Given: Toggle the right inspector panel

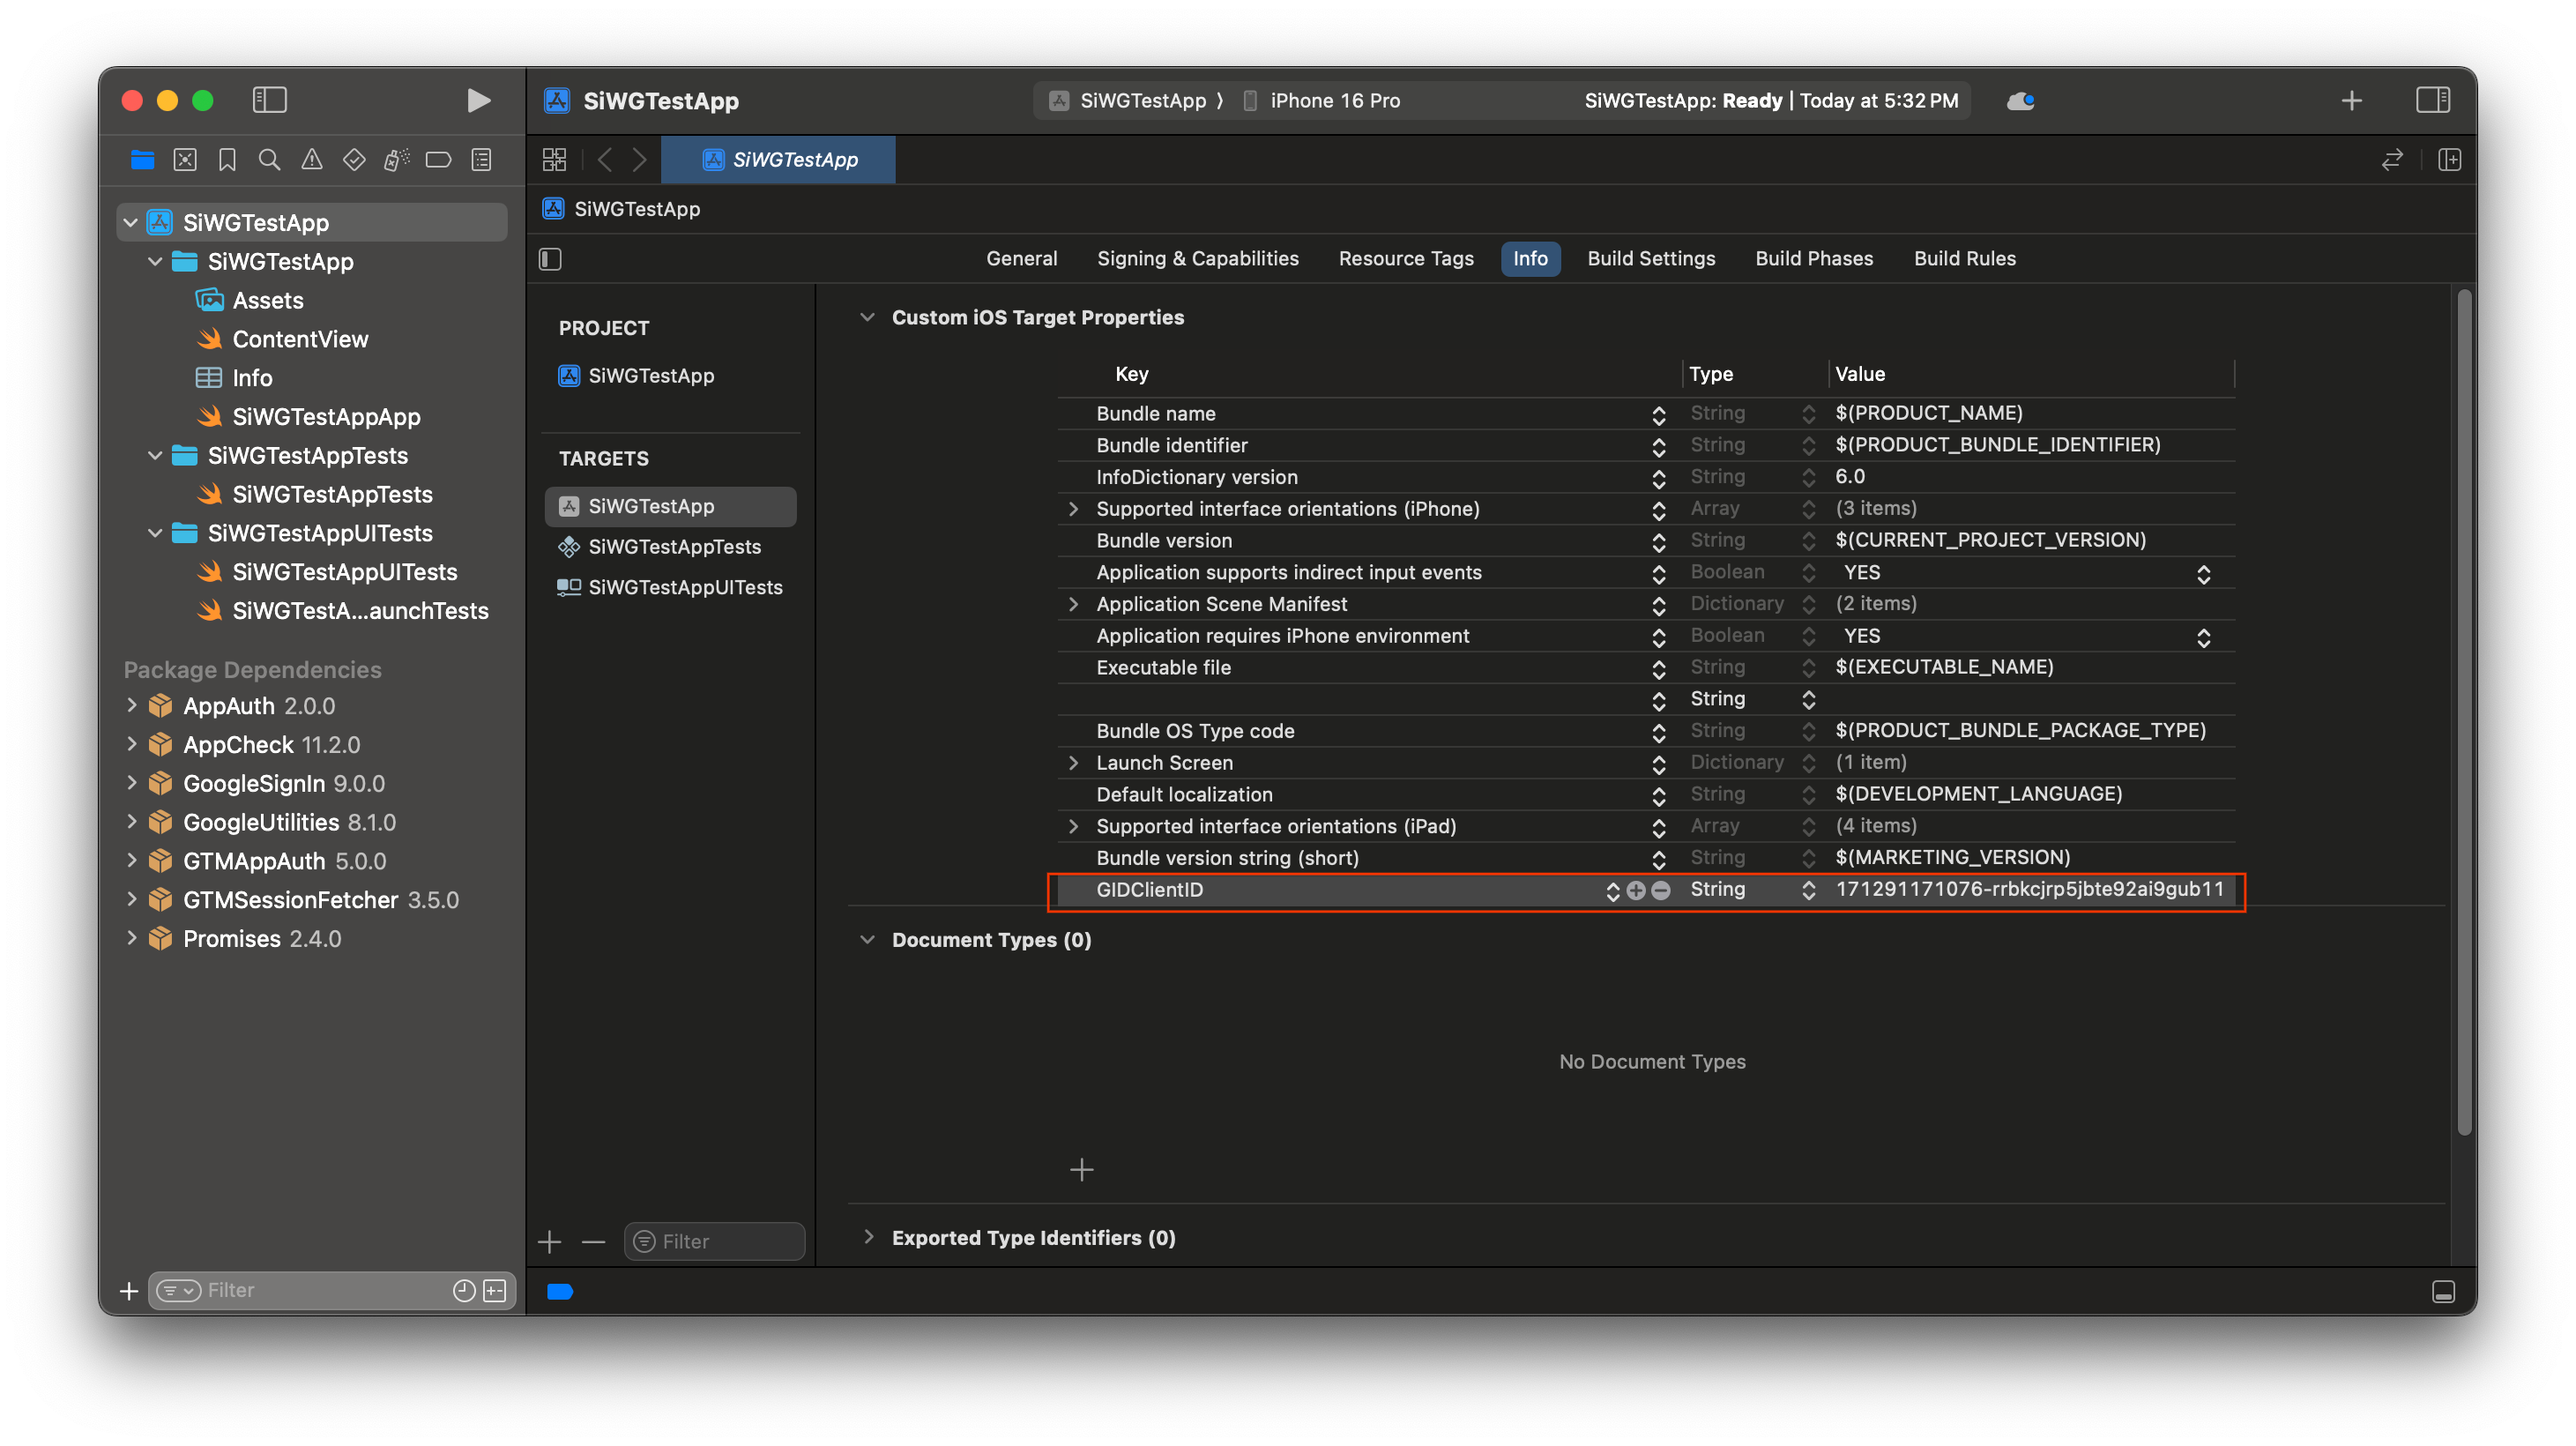Looking at the screenshot, I should pos(2432,100).
